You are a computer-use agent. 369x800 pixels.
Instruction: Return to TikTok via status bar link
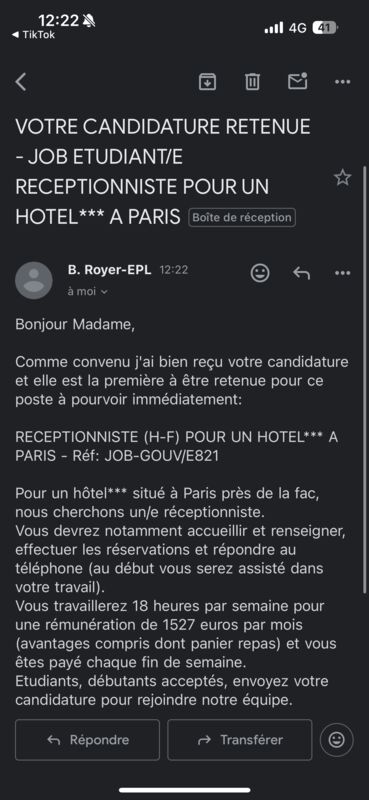coord(33,35)
